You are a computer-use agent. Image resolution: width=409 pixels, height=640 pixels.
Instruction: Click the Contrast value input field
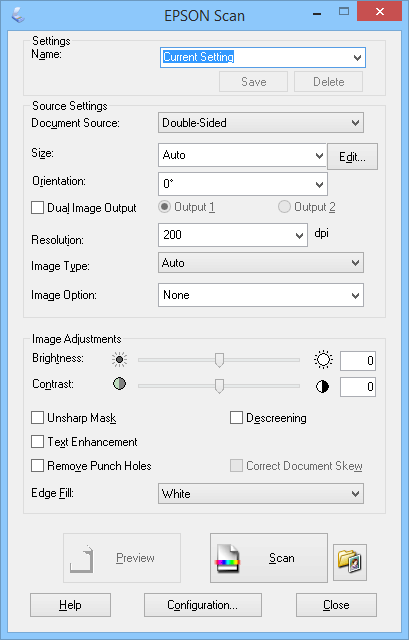(x=358, y=387)
